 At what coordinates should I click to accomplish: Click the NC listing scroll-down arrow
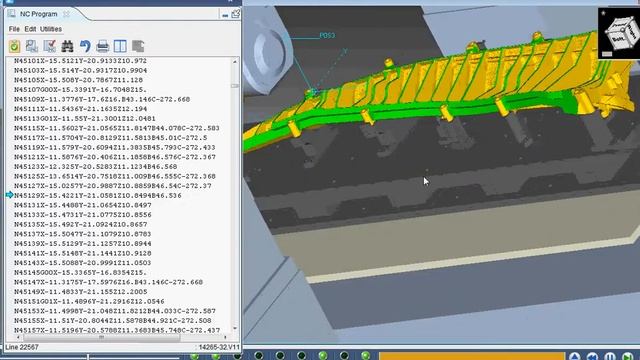[235, 329]
